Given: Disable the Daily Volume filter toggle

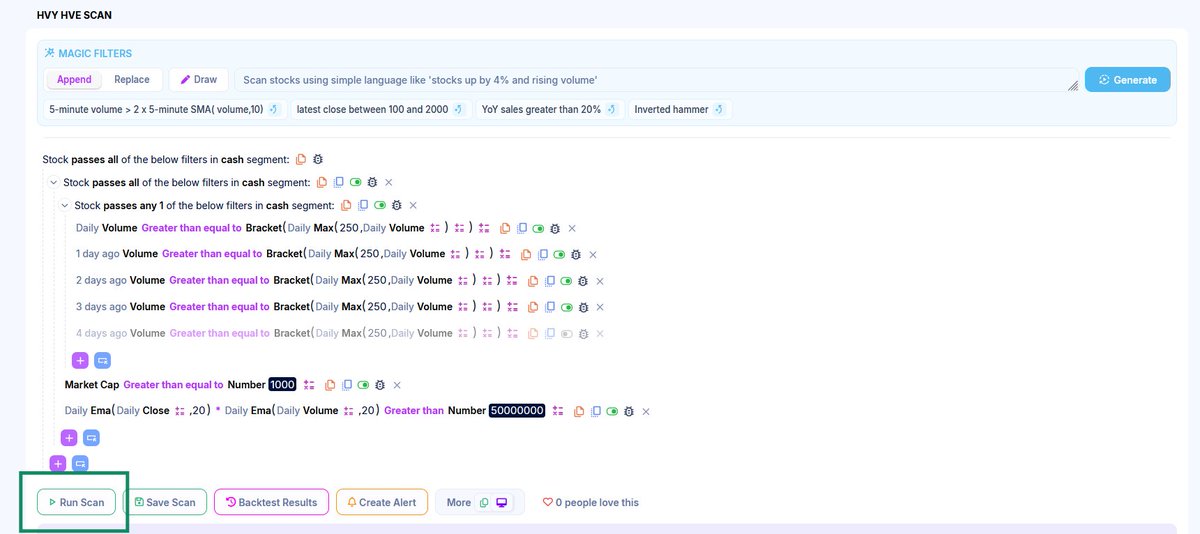Looking at the screenshot, I should (539, 228).
